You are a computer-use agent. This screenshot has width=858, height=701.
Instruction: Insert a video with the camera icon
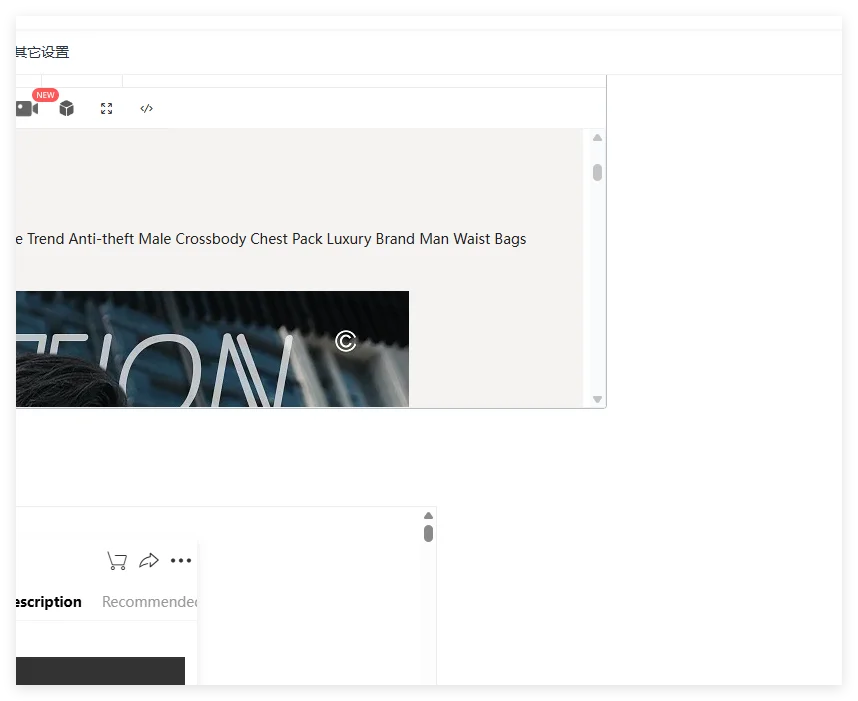point(27,108)
